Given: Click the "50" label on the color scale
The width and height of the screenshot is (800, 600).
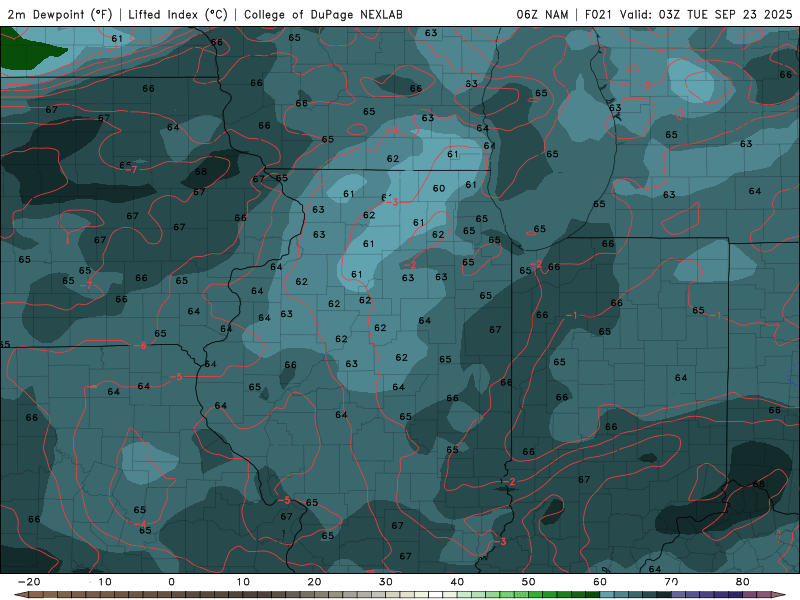Looking at the screenshot, I should pyautogui.click(x=529, y=582).
